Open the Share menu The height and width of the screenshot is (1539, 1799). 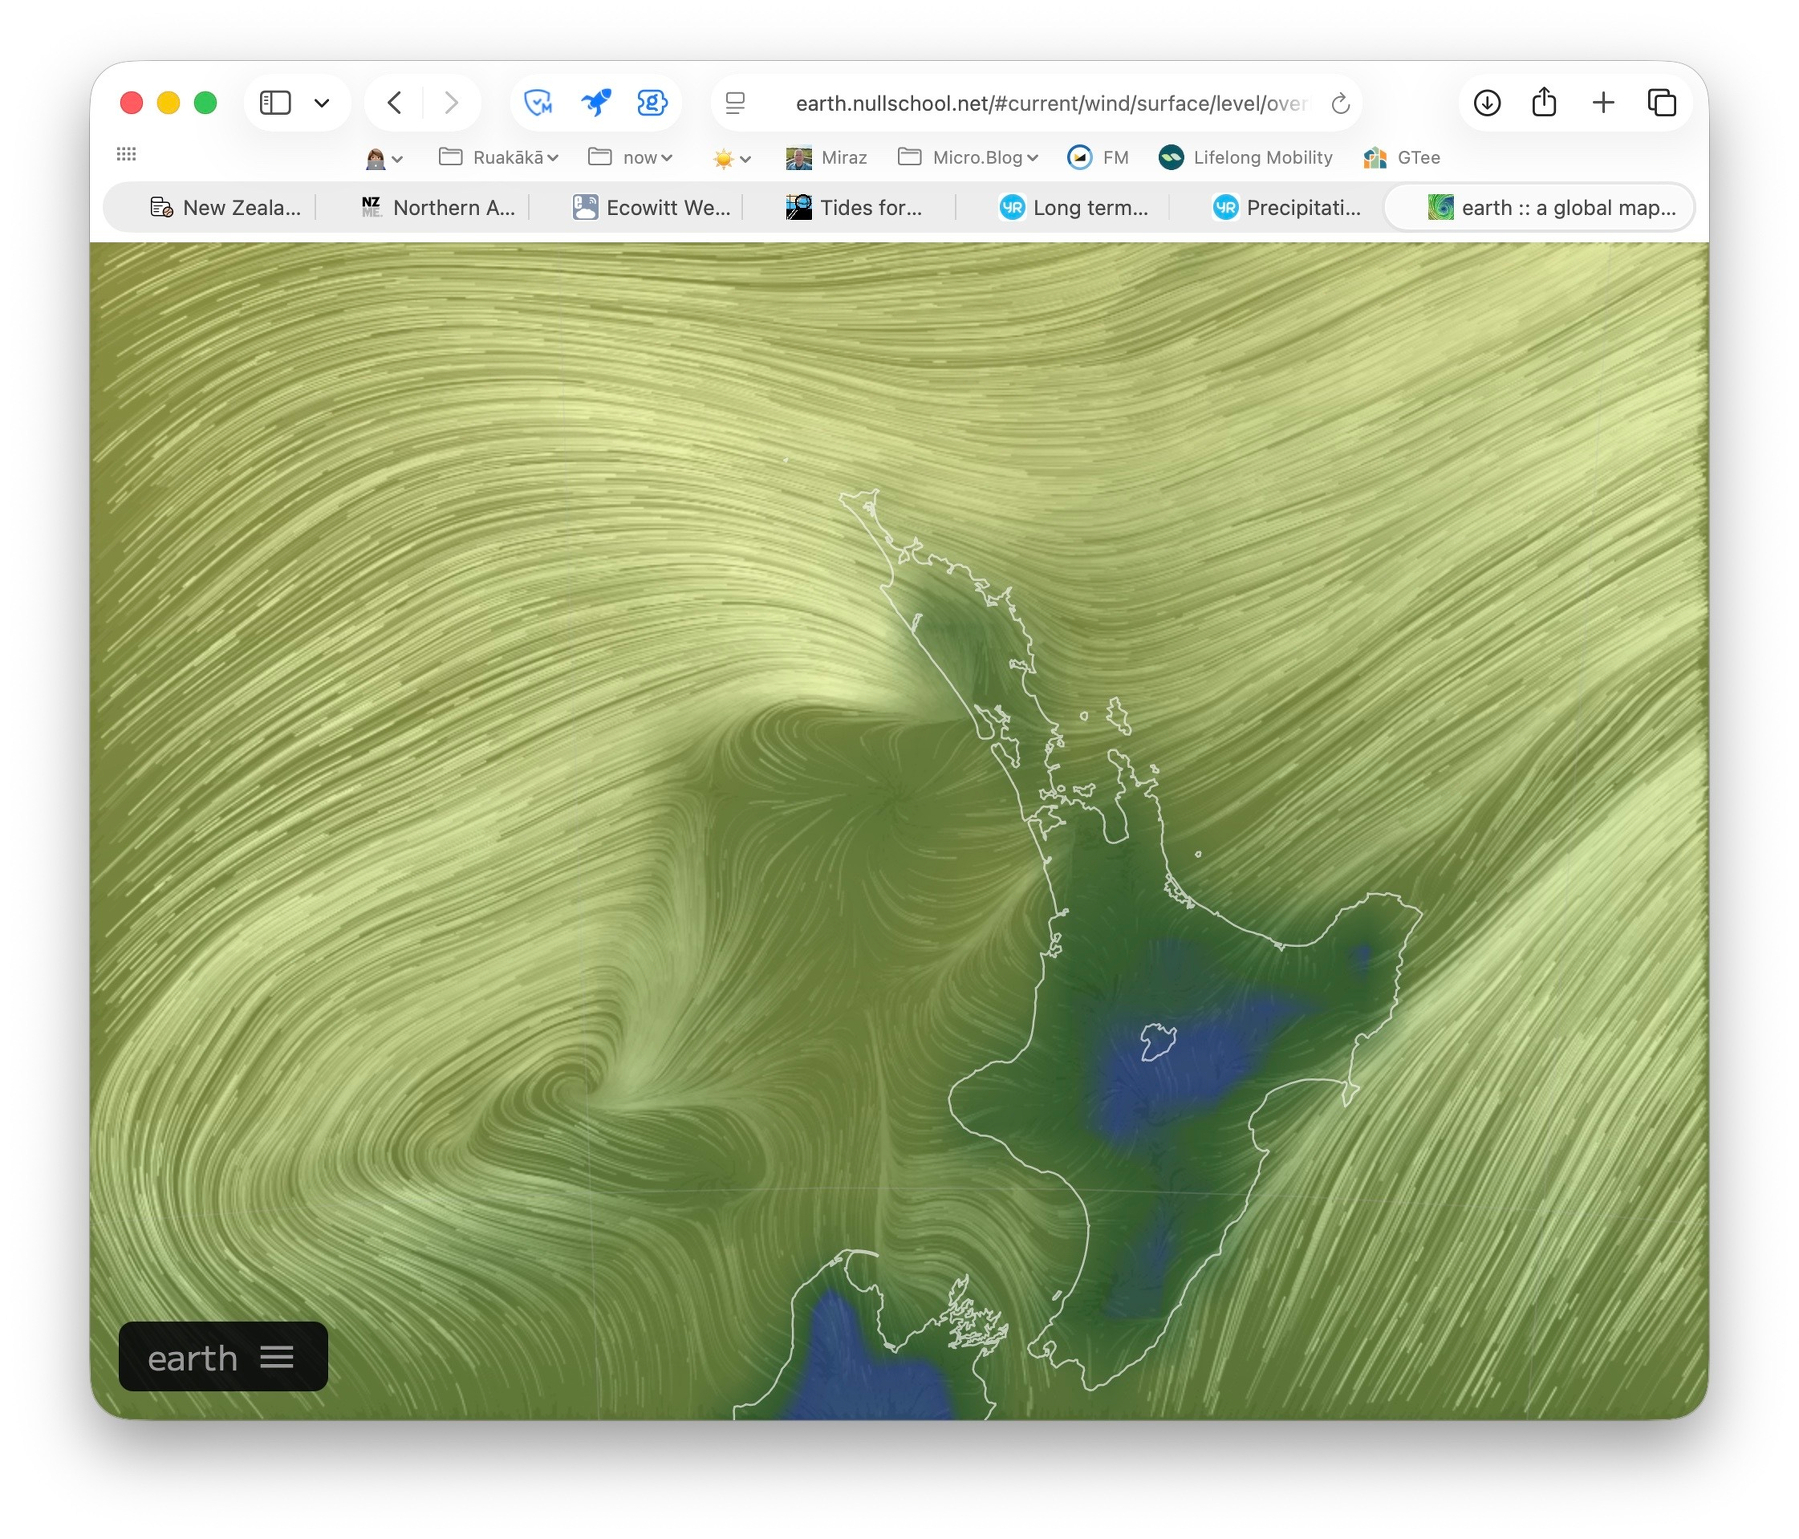pyautogui.click(x=1544, y=102)
